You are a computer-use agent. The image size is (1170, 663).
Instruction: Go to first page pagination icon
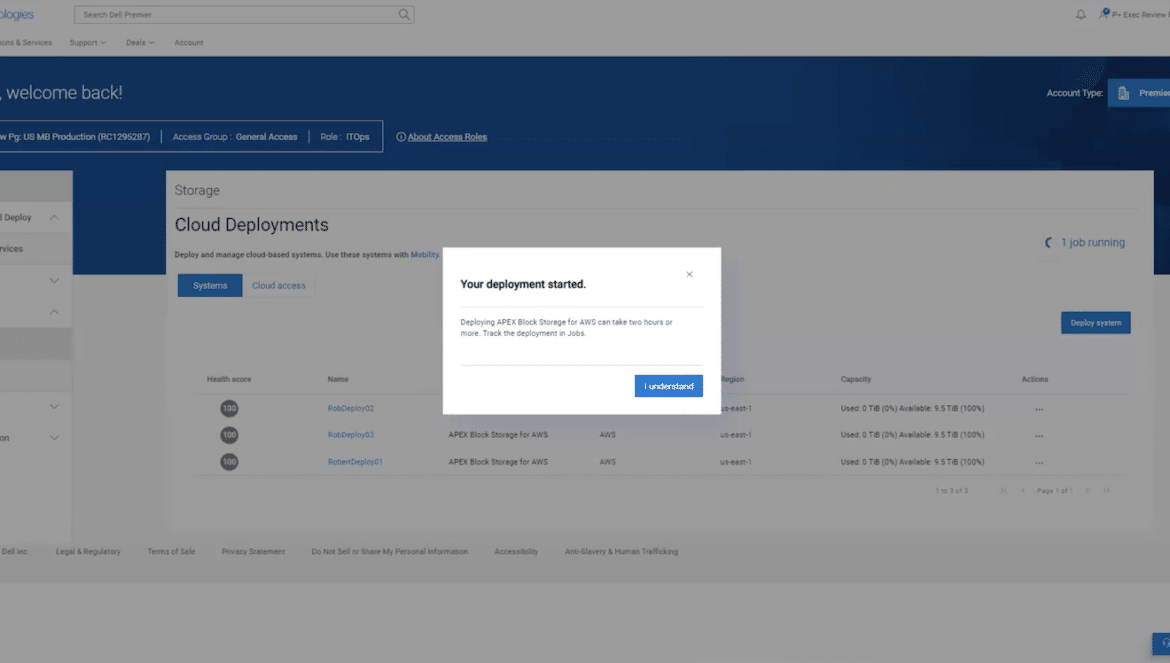click(1004, 491)
